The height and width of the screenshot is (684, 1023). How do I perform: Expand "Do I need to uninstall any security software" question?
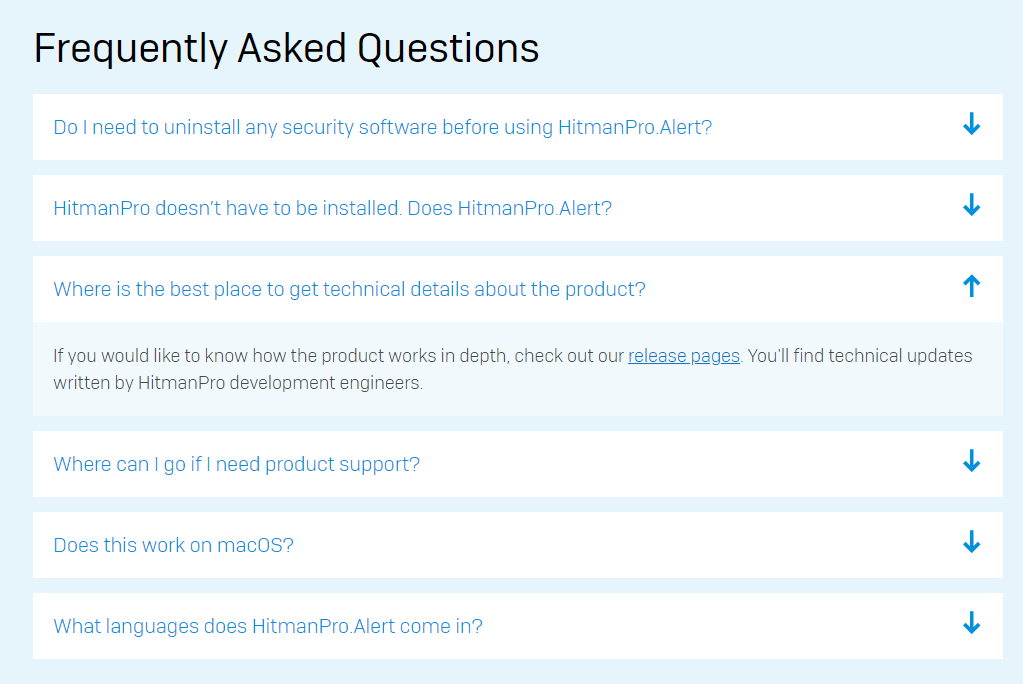click(x=382, y=127)
